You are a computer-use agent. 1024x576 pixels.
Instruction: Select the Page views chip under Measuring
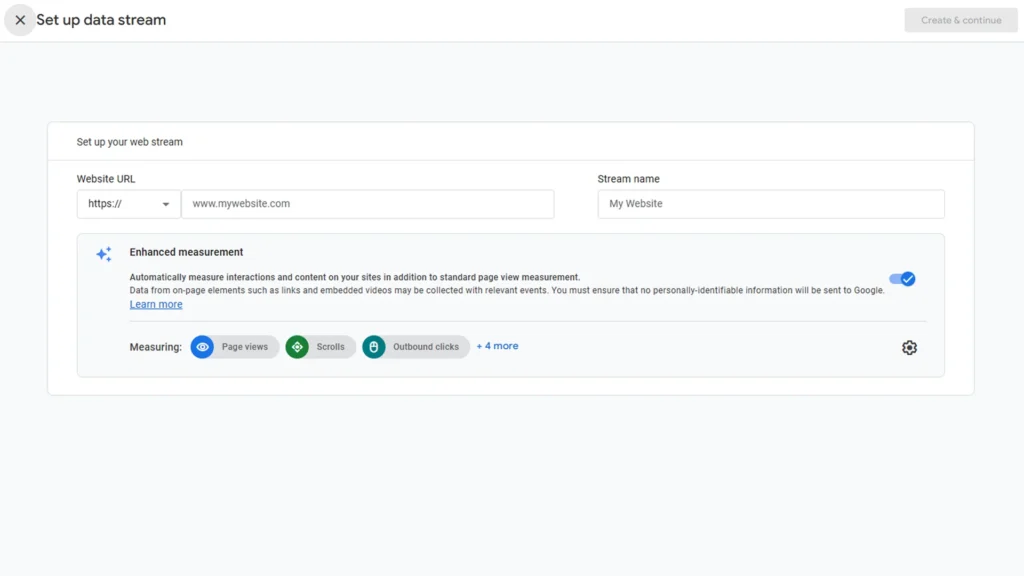(233, 347)
